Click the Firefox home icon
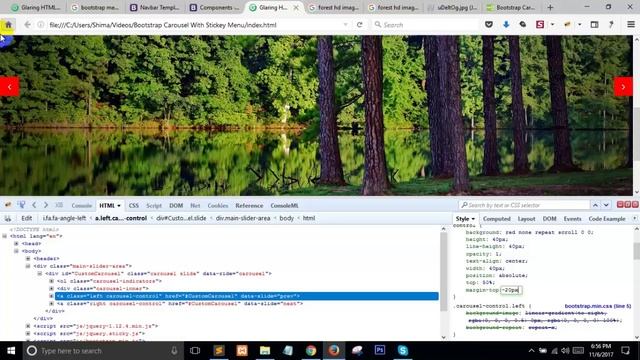This screenshot has width=640, height=360. point(8,24)
